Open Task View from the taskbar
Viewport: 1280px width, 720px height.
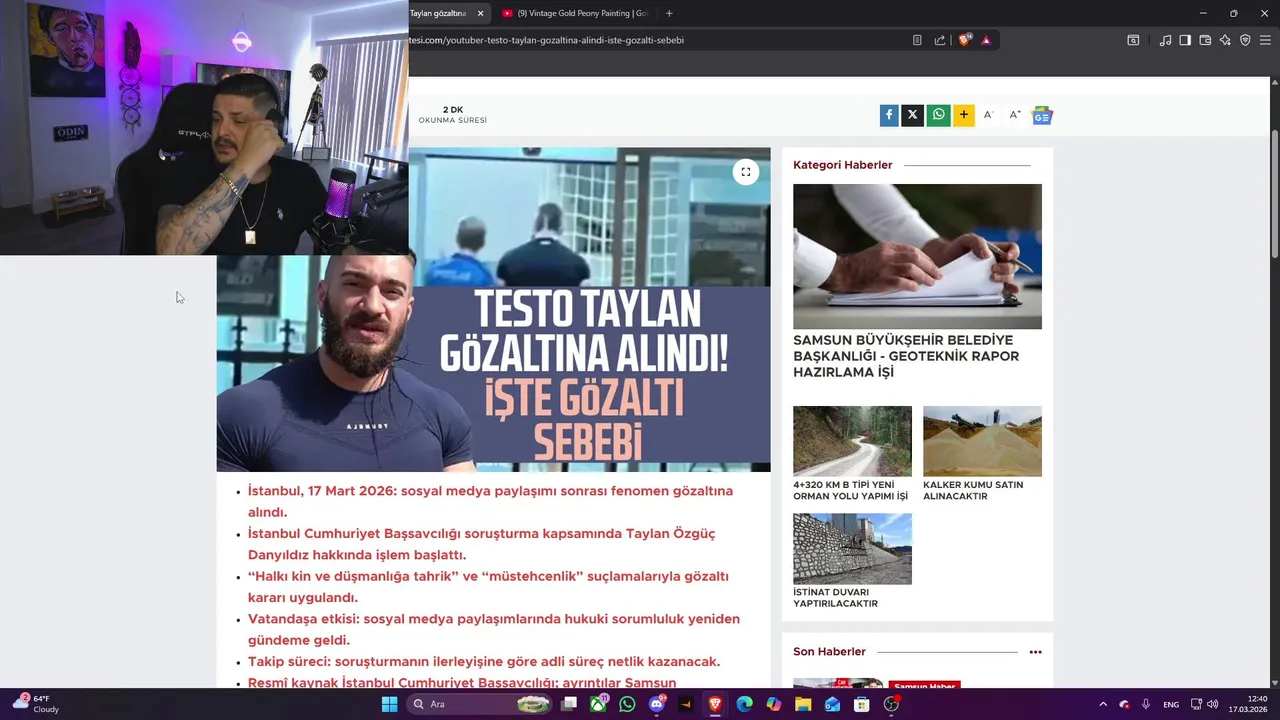coord(569,704)
